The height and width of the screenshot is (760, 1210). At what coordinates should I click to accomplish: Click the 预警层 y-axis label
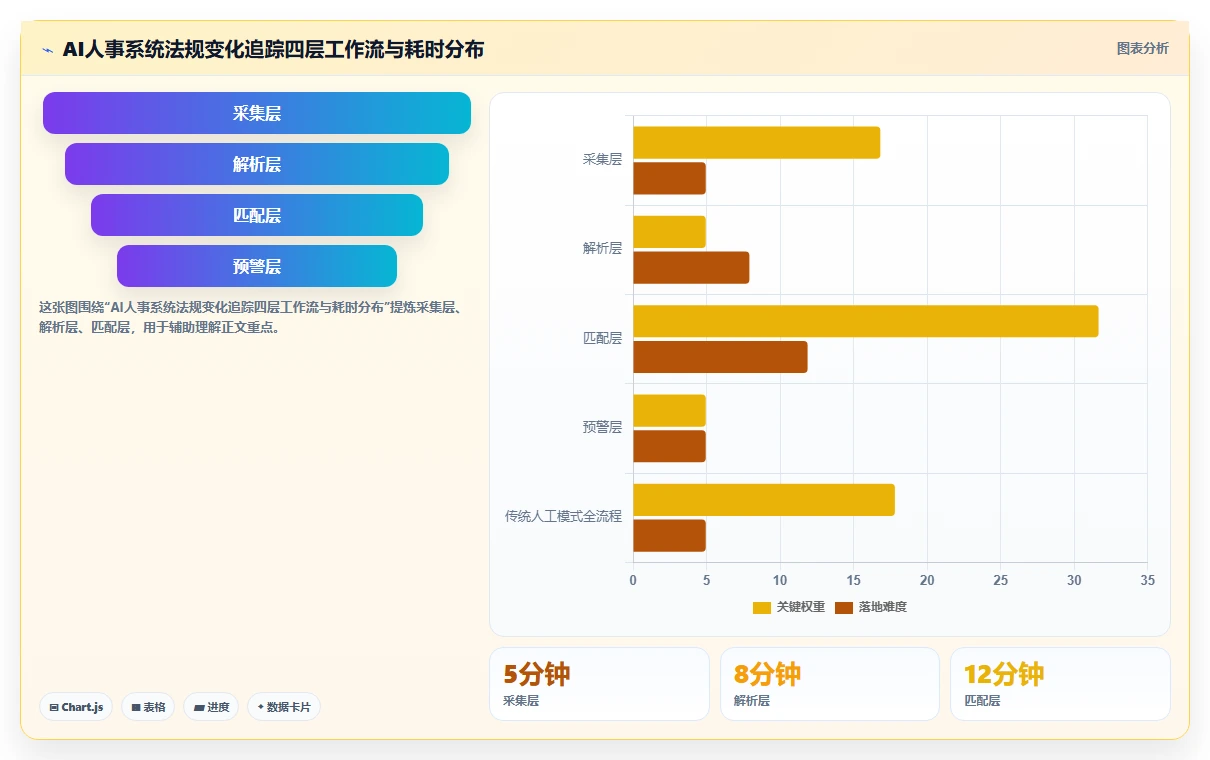coord(602,427)
